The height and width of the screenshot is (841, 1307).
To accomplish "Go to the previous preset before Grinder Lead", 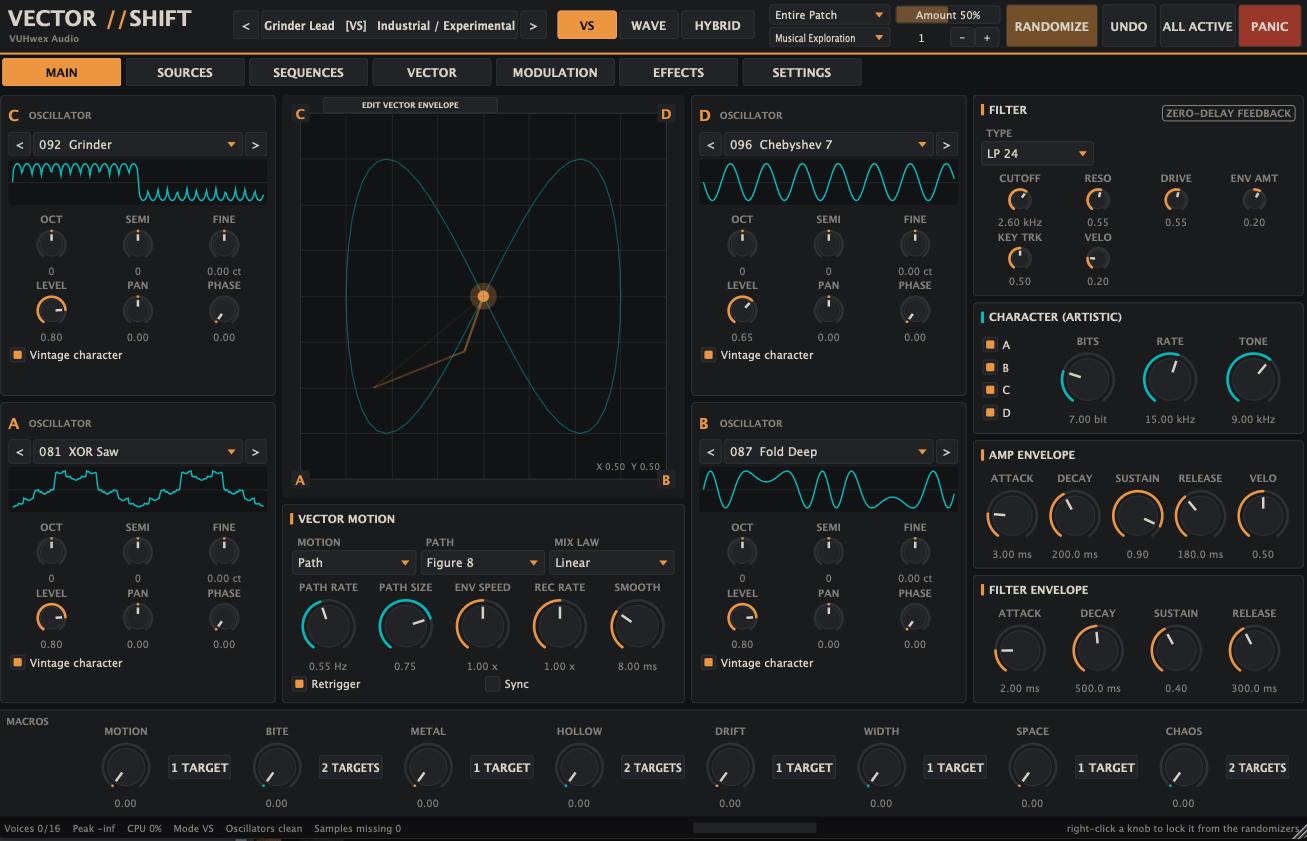I will (246, 26).
